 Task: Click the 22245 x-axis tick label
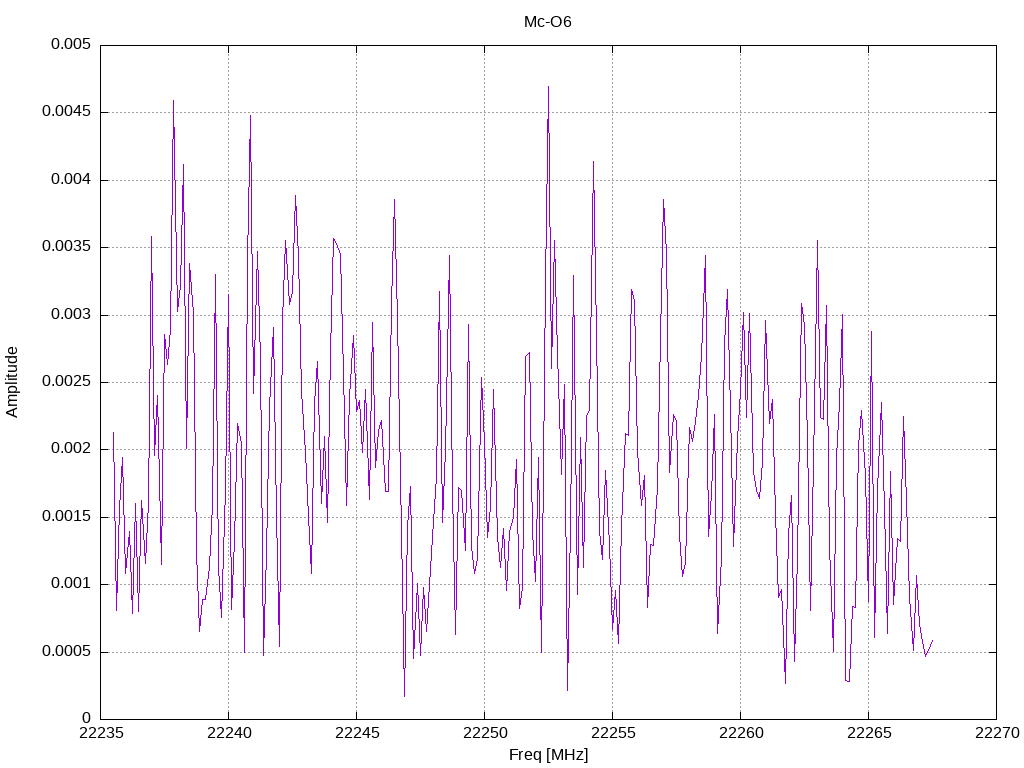[357, 733]
